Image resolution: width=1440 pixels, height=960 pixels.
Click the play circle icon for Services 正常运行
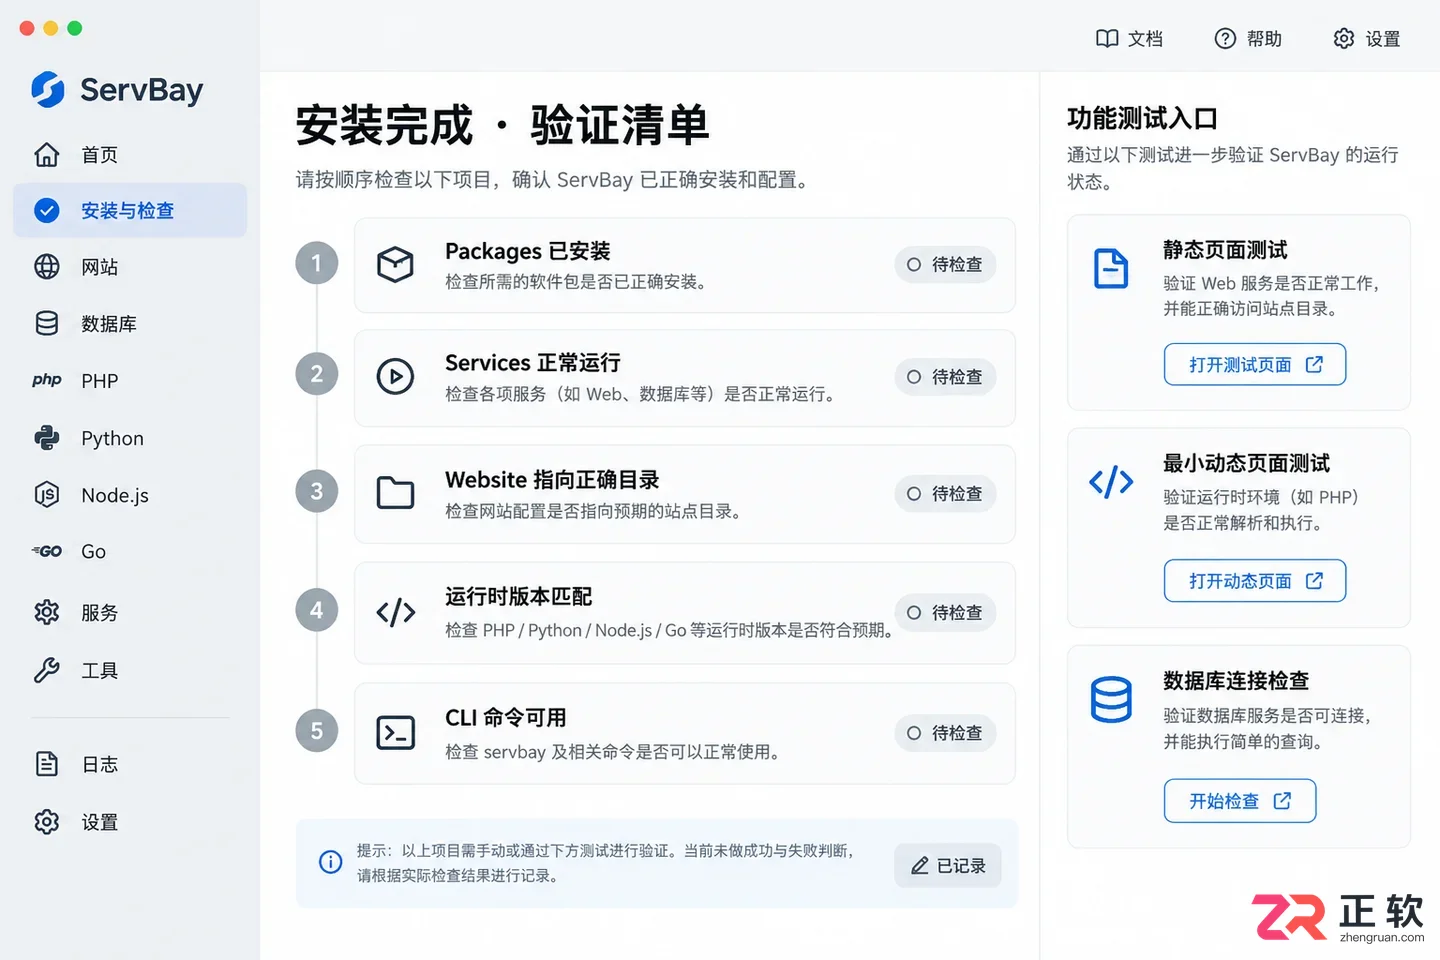[x=395, y=376]
